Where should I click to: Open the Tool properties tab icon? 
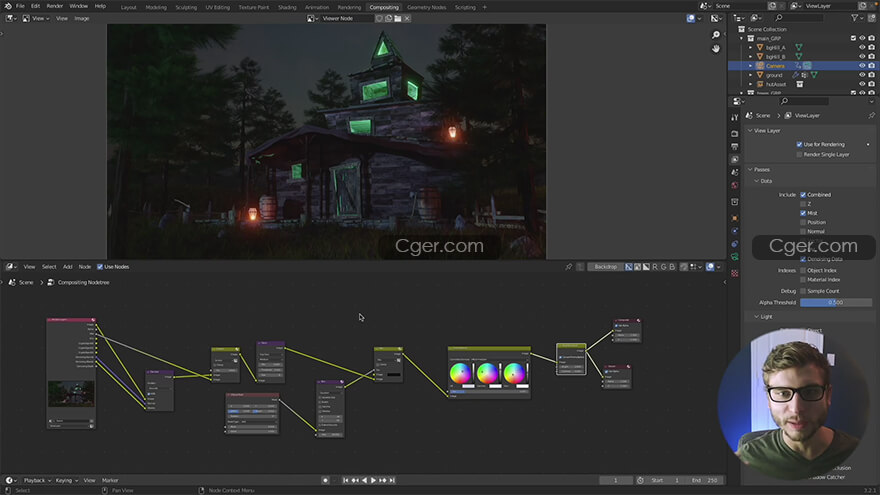(x=735, y=117)
